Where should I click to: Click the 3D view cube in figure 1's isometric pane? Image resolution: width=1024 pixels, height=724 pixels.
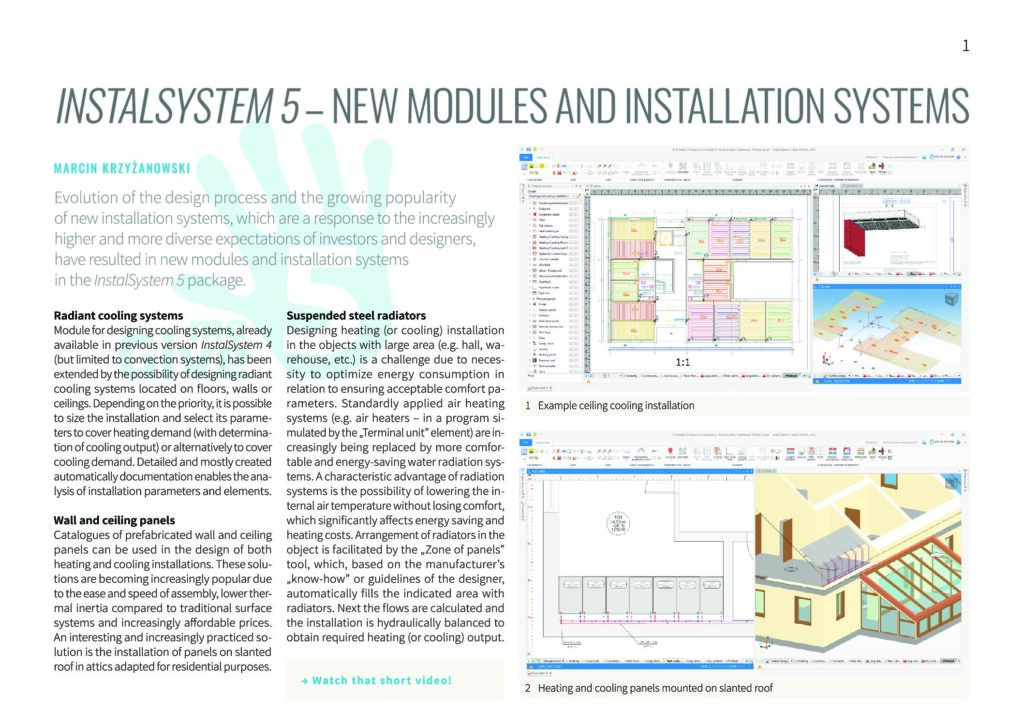click(x=951, y=298)
